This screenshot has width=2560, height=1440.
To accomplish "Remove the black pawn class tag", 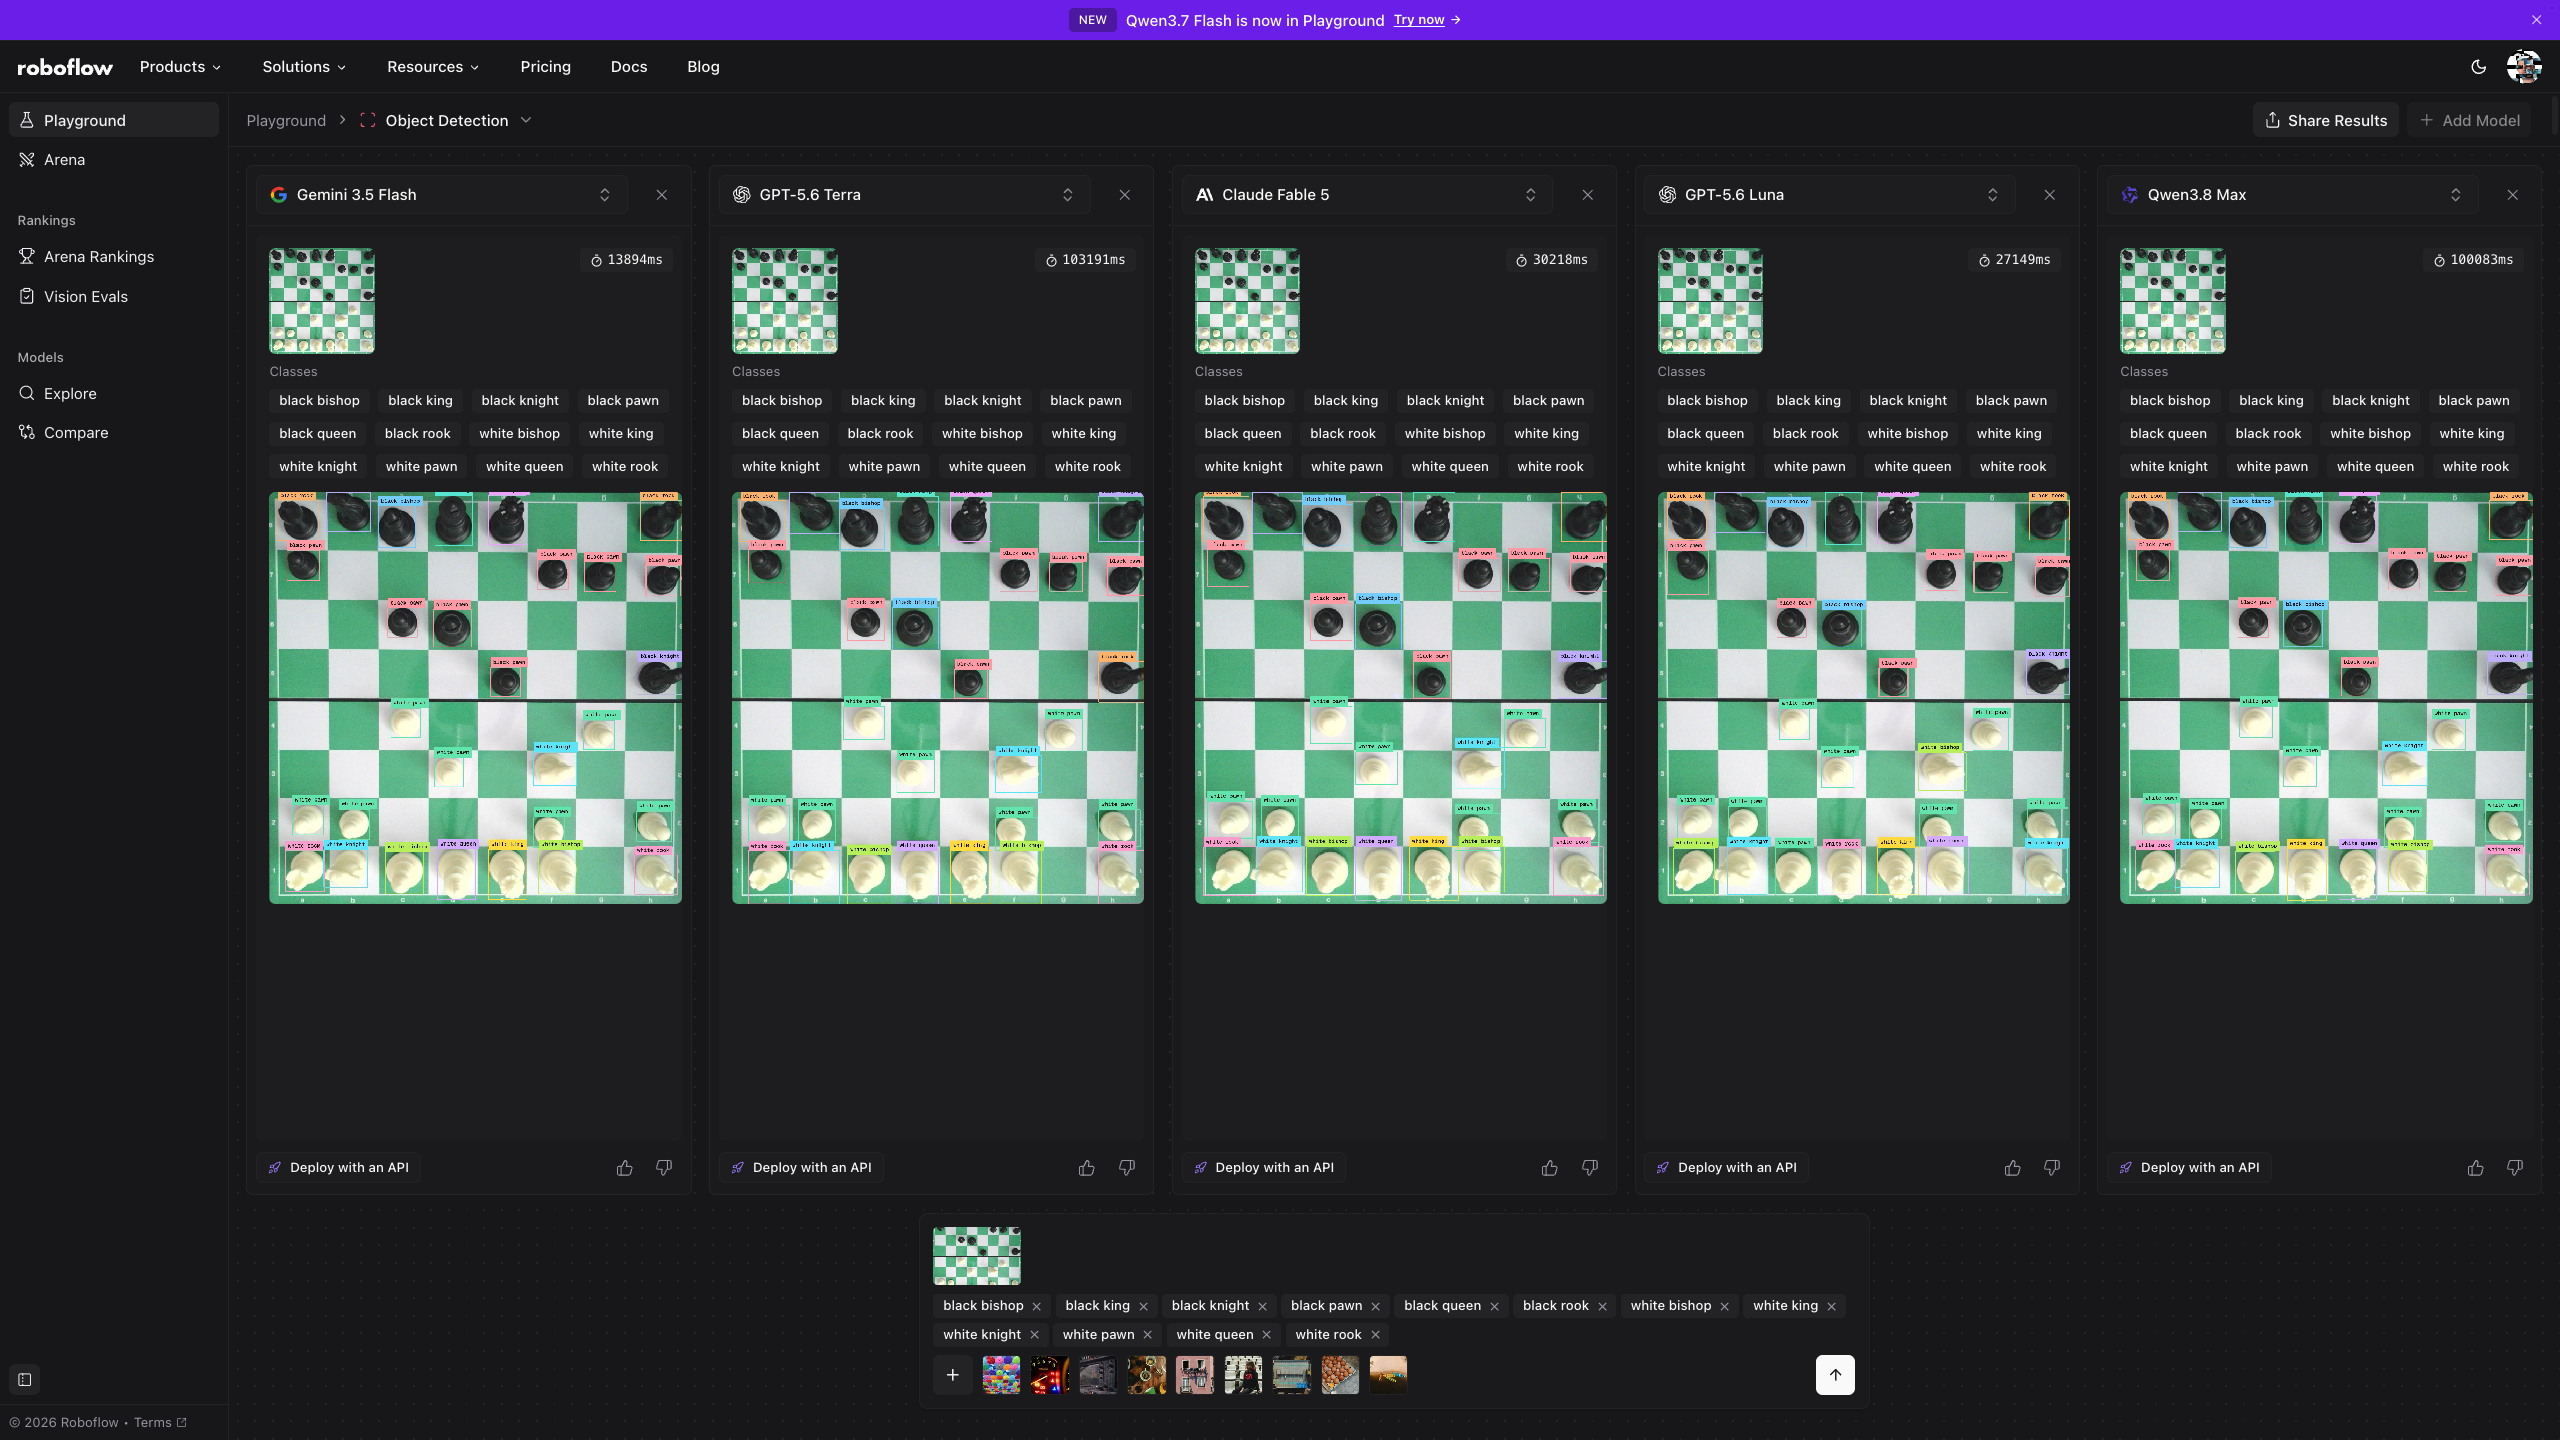I will pyautogui.click(x=1376, y=1306).
